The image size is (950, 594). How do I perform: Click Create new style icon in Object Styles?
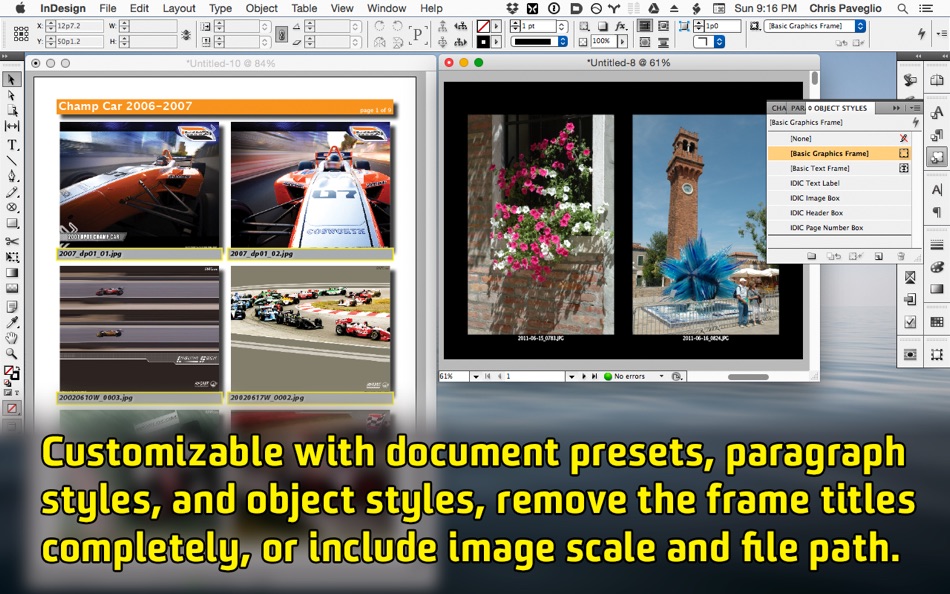tap(879, 256)
